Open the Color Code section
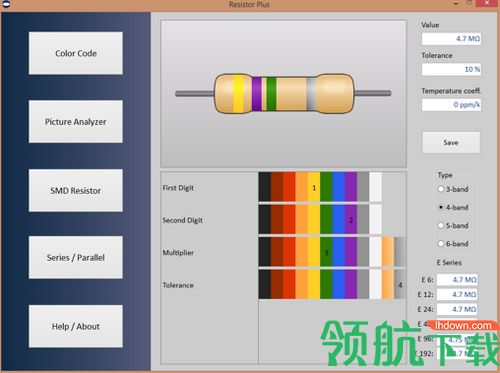 pyautogui.click(x=76, y=53)
